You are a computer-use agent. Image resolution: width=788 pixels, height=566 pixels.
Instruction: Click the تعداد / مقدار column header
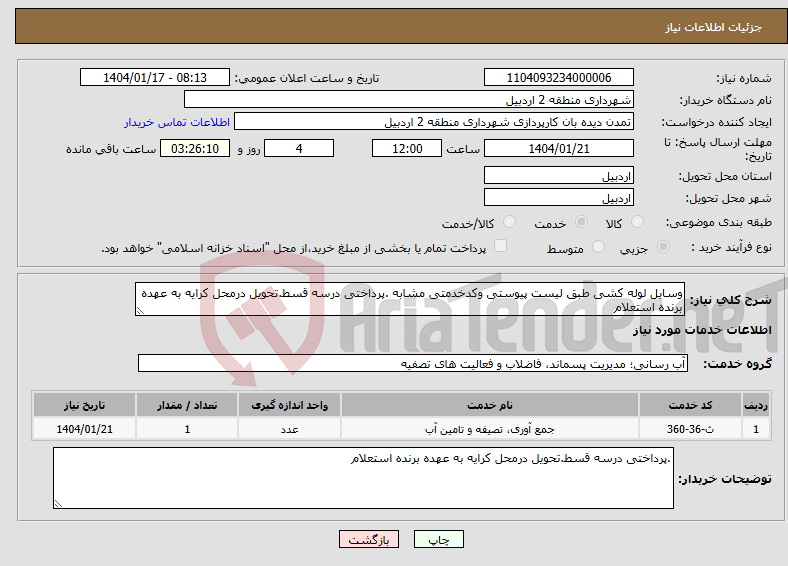[187, 405]
